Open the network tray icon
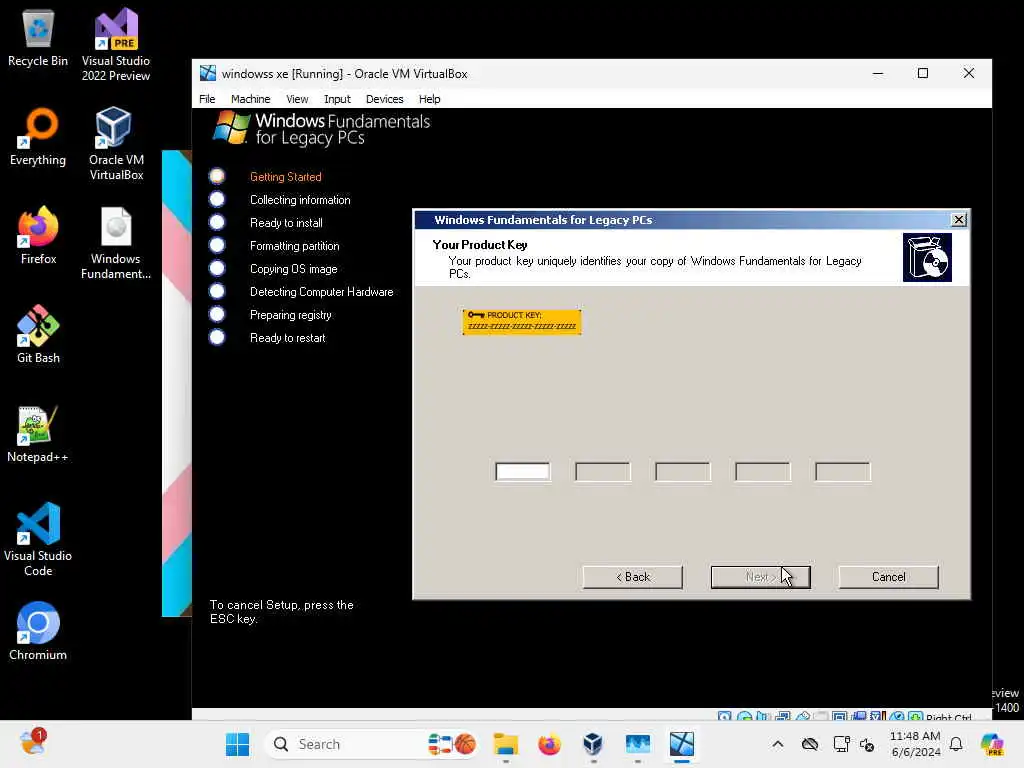 point(842,744)
